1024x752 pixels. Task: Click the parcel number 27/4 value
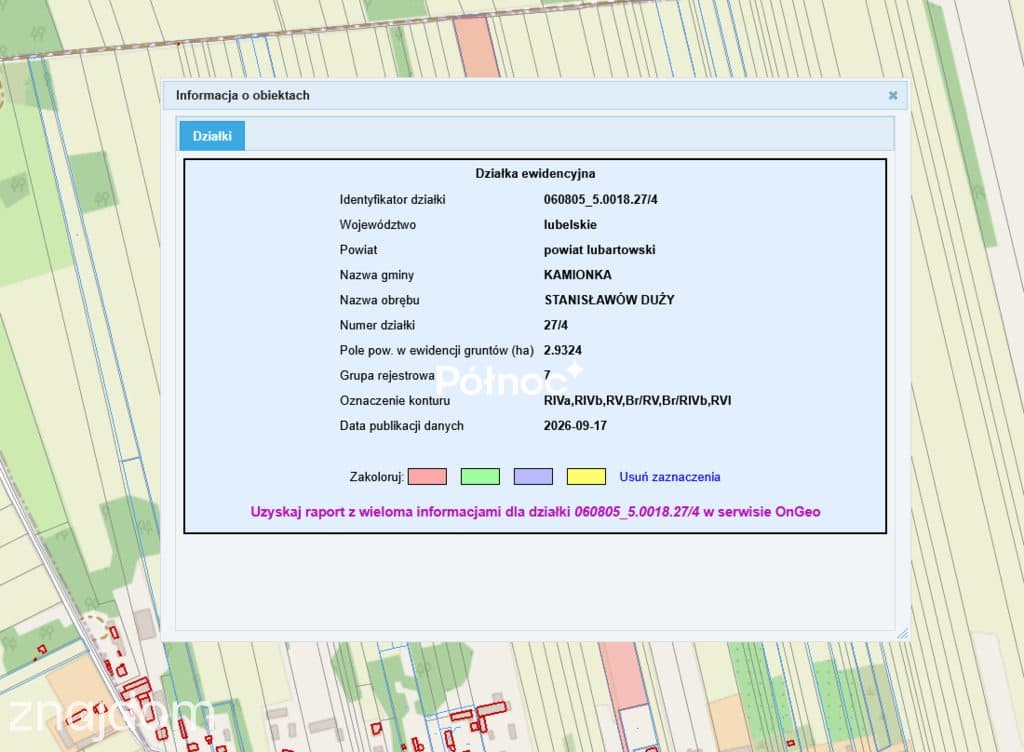pos(556,325)
